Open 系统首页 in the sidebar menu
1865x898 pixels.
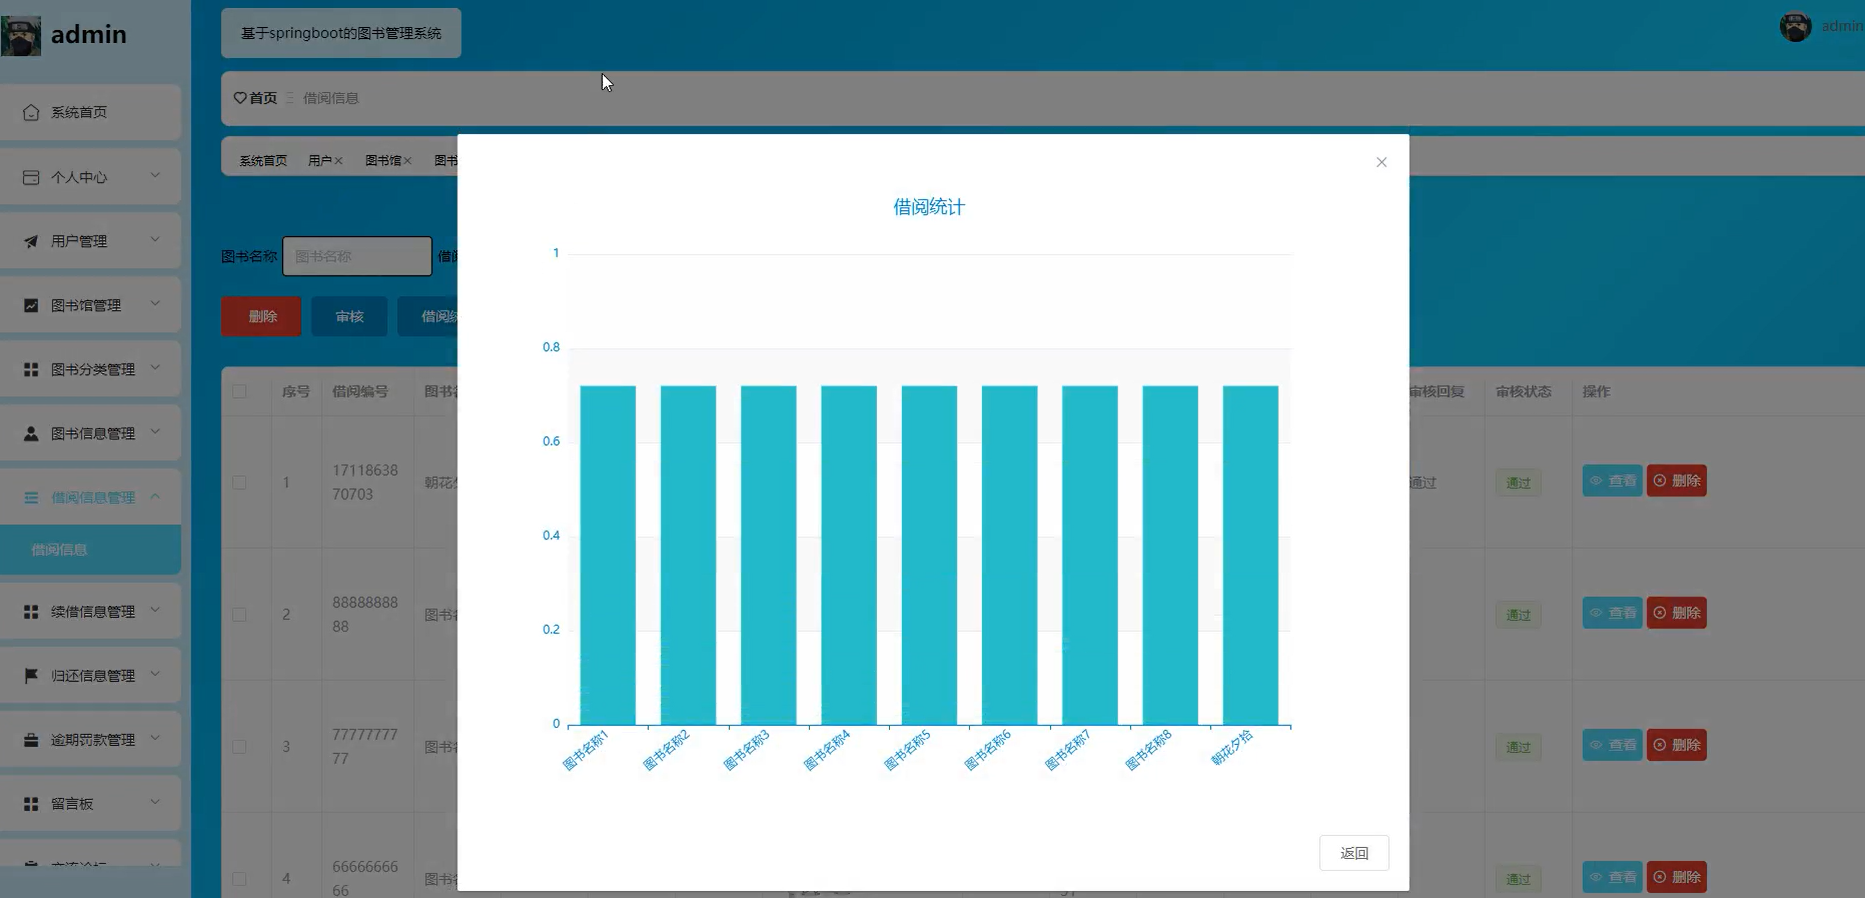click(x=90, y=112)
